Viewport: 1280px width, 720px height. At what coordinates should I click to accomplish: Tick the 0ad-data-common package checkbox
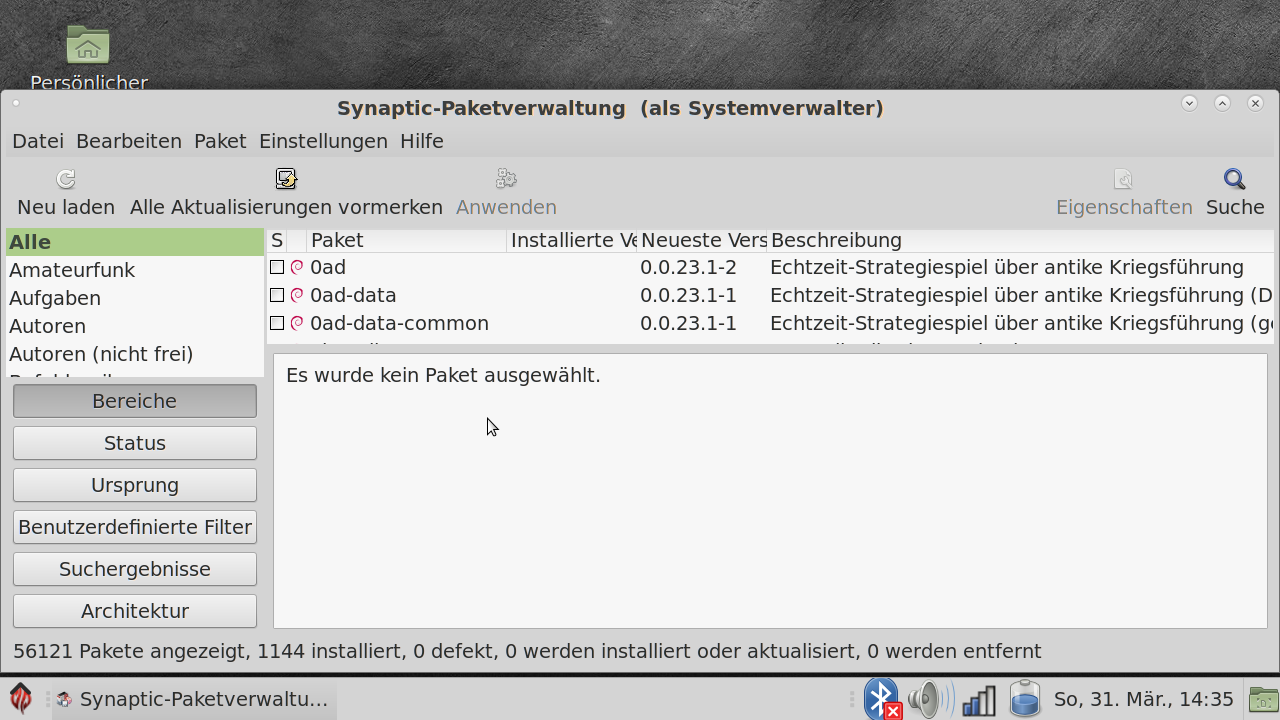tap(277, 323)
